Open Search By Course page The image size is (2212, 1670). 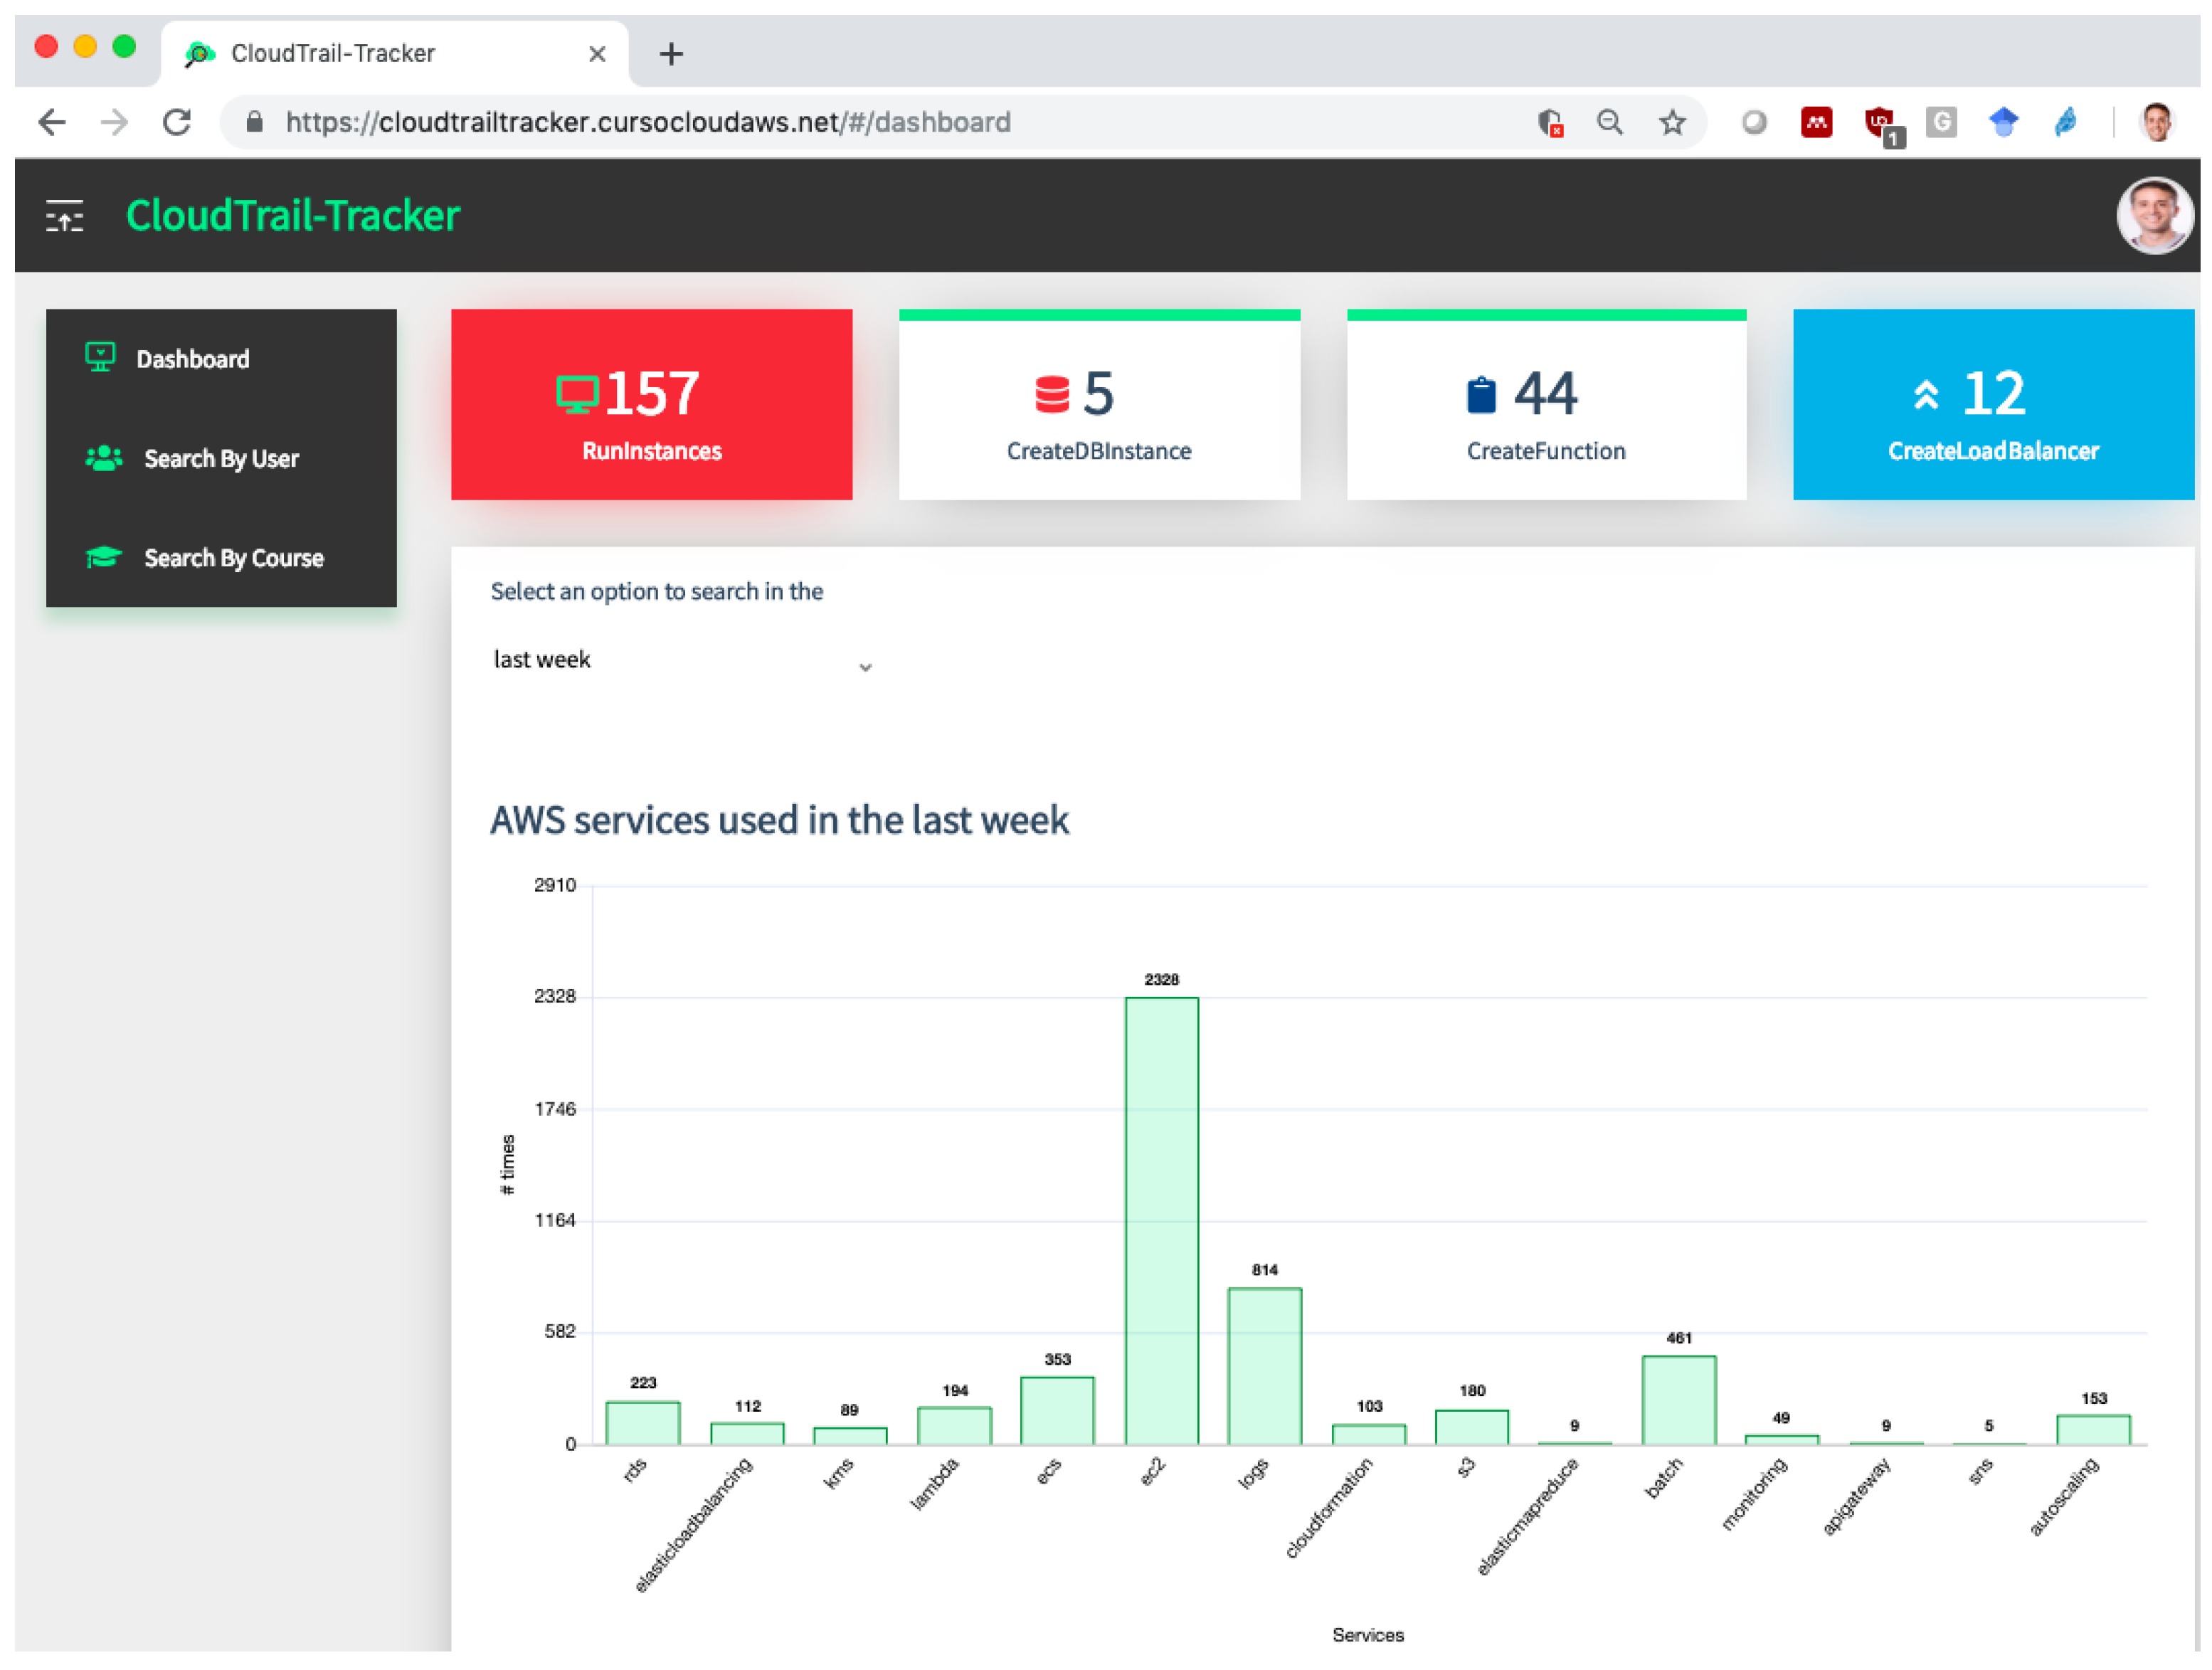(x=221, y=558)
